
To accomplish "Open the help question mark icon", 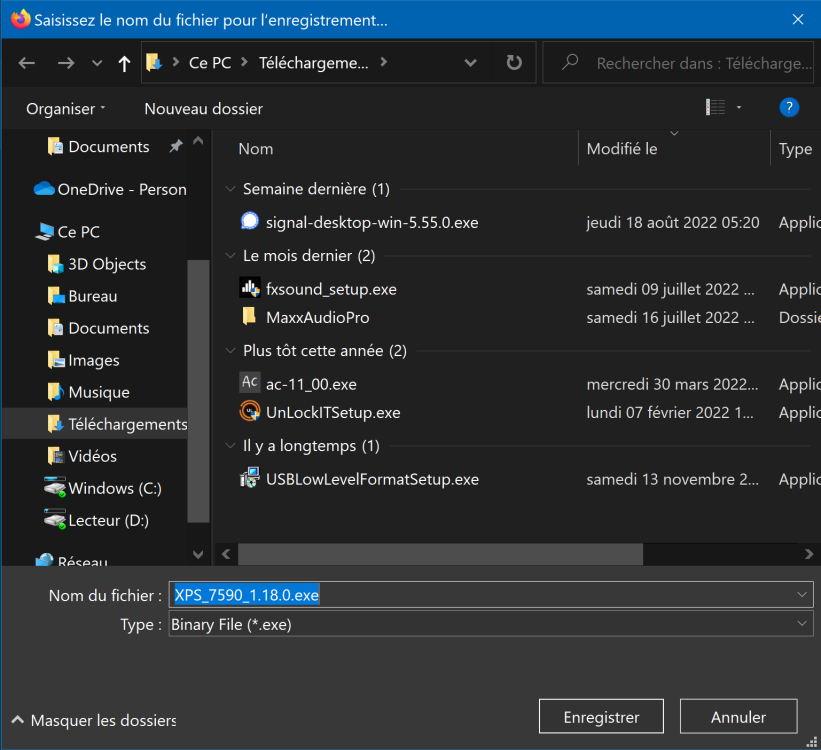I will click(789, 108).
